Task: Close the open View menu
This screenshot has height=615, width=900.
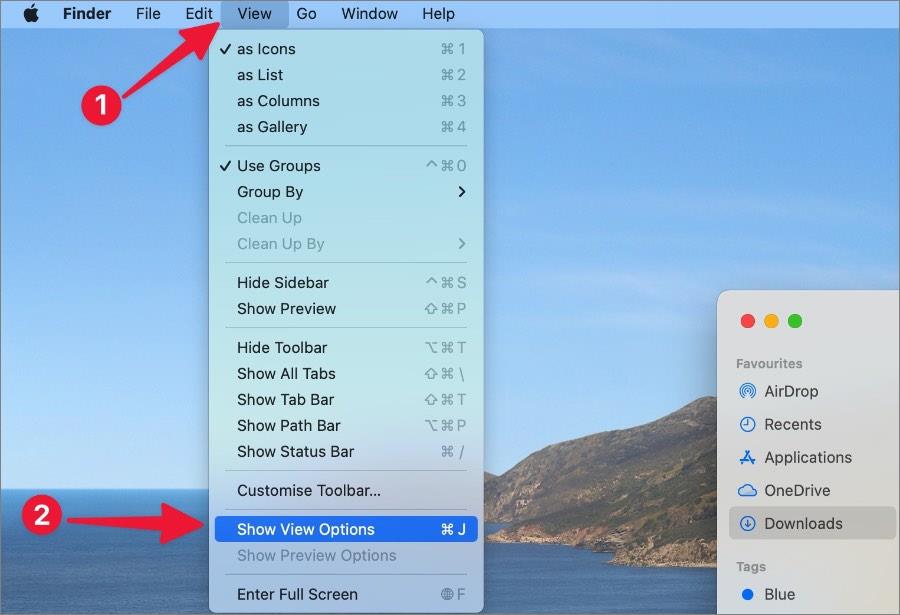Action: click(x=254, y=13)
